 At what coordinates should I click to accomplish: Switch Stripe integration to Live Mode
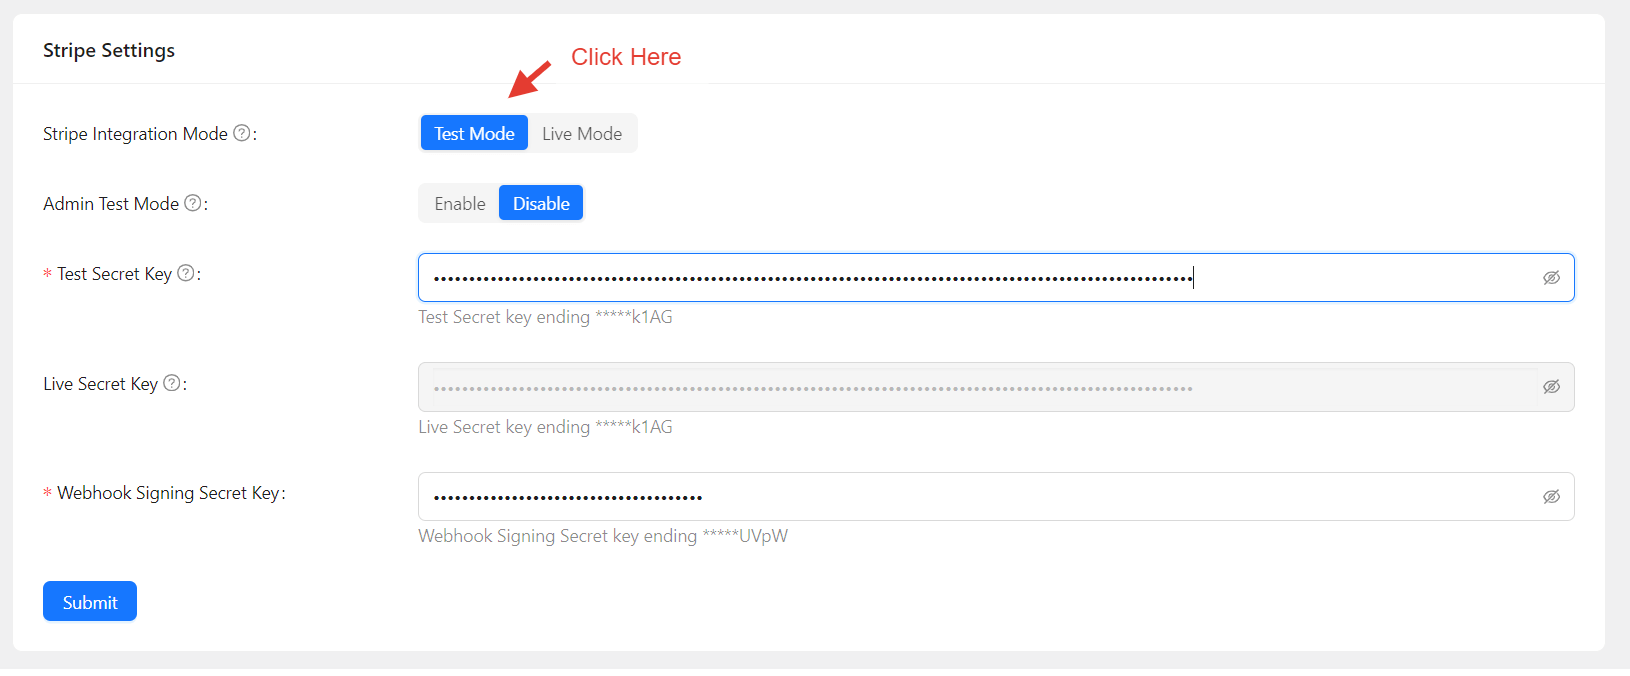pos(582,133)
